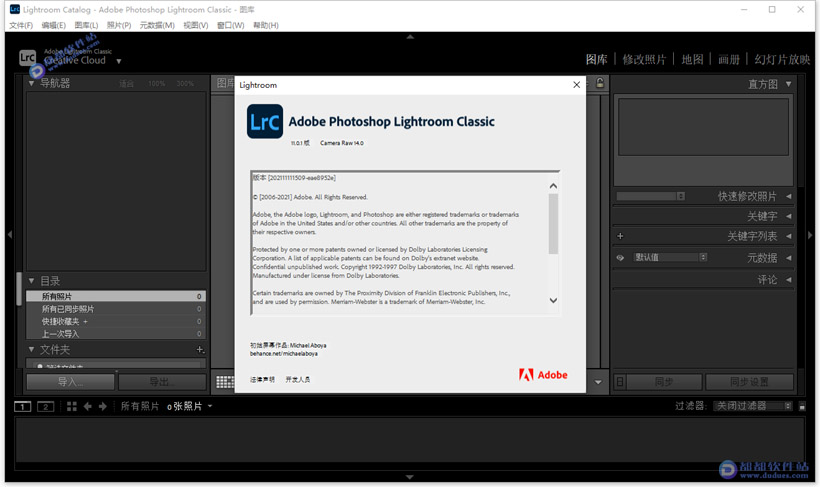
Task: Open the Creative Cloud identity plate dropdown
Action: point(119,61)
